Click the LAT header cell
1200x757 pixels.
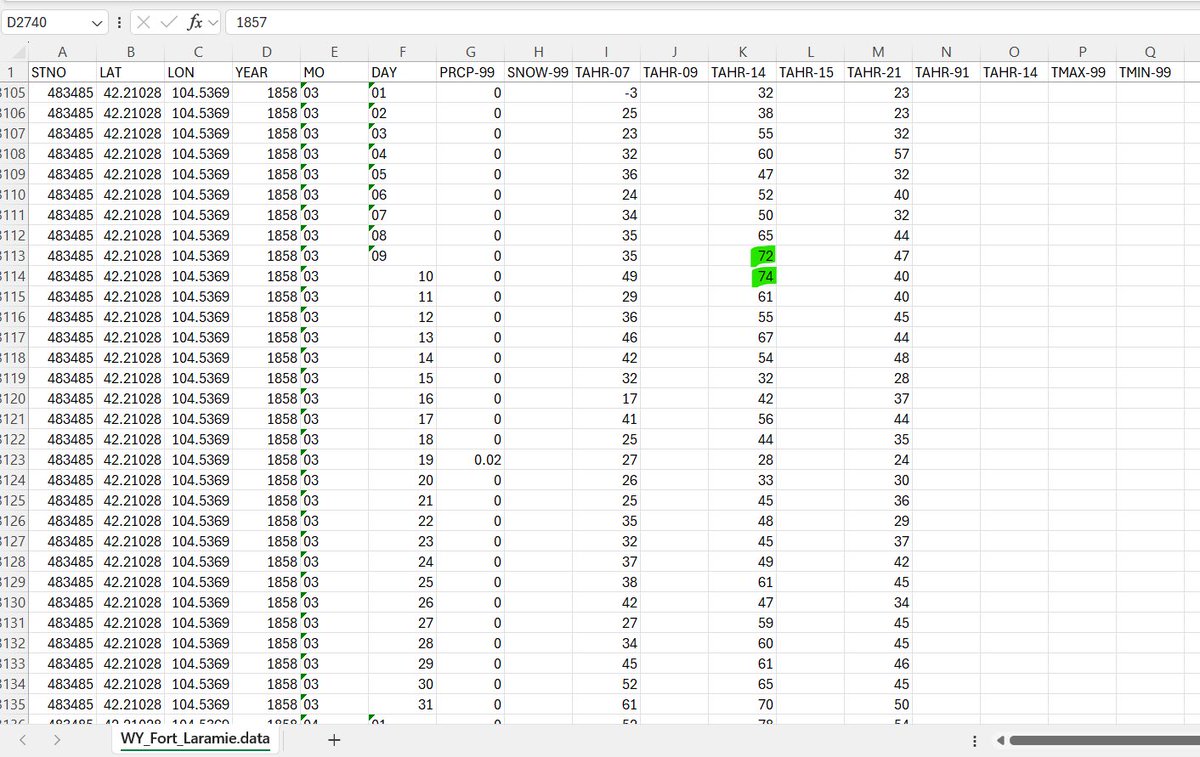click(x=130, y=72)
